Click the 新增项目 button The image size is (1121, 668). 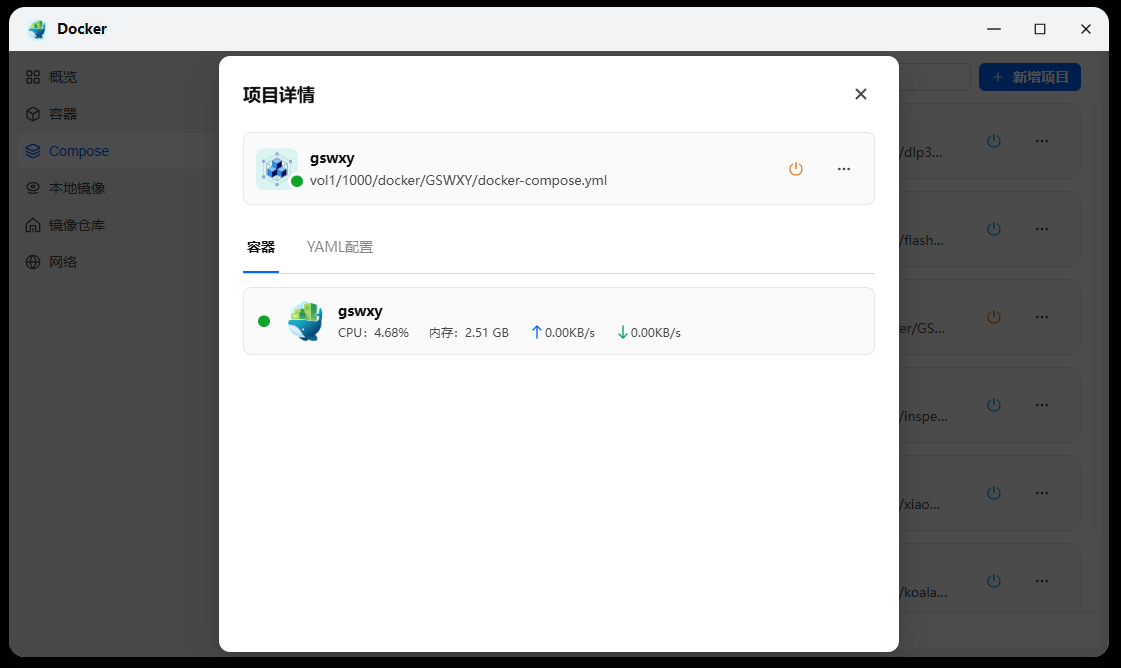click(x=1029, y=77)
